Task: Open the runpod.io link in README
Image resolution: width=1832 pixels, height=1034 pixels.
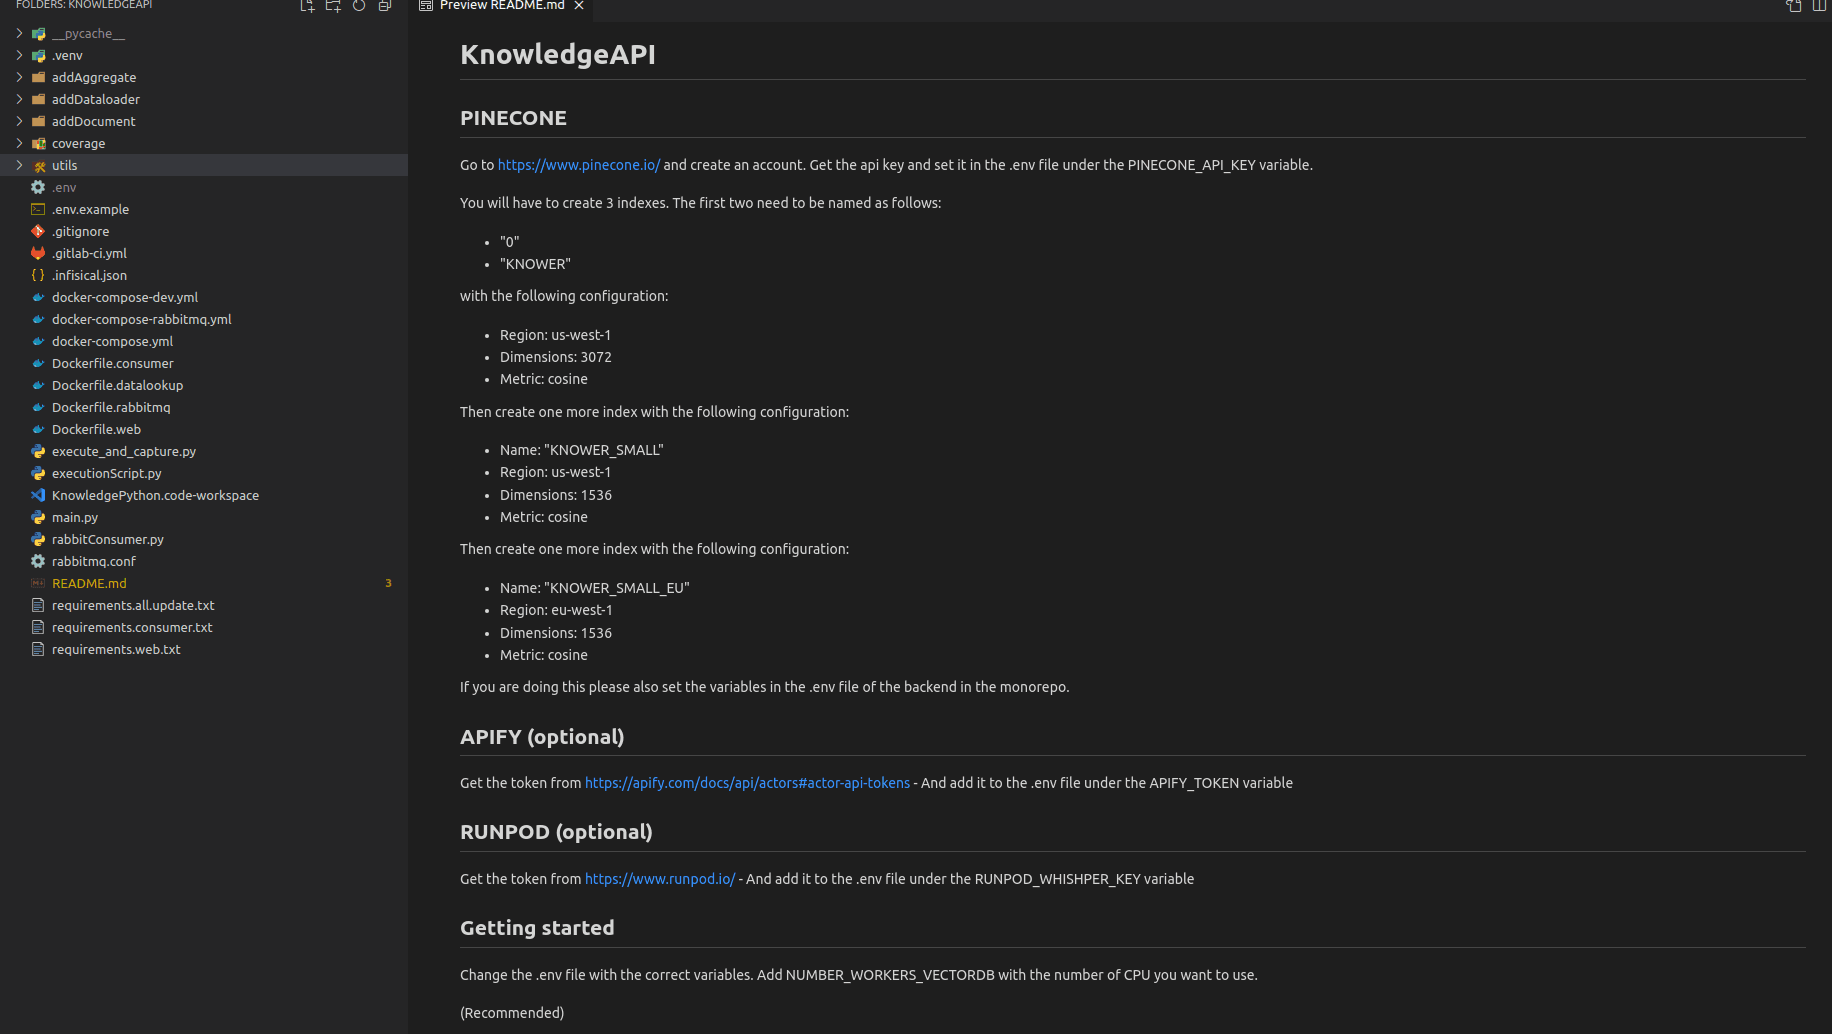Action: pyautogui.click(x=660, y=879)
